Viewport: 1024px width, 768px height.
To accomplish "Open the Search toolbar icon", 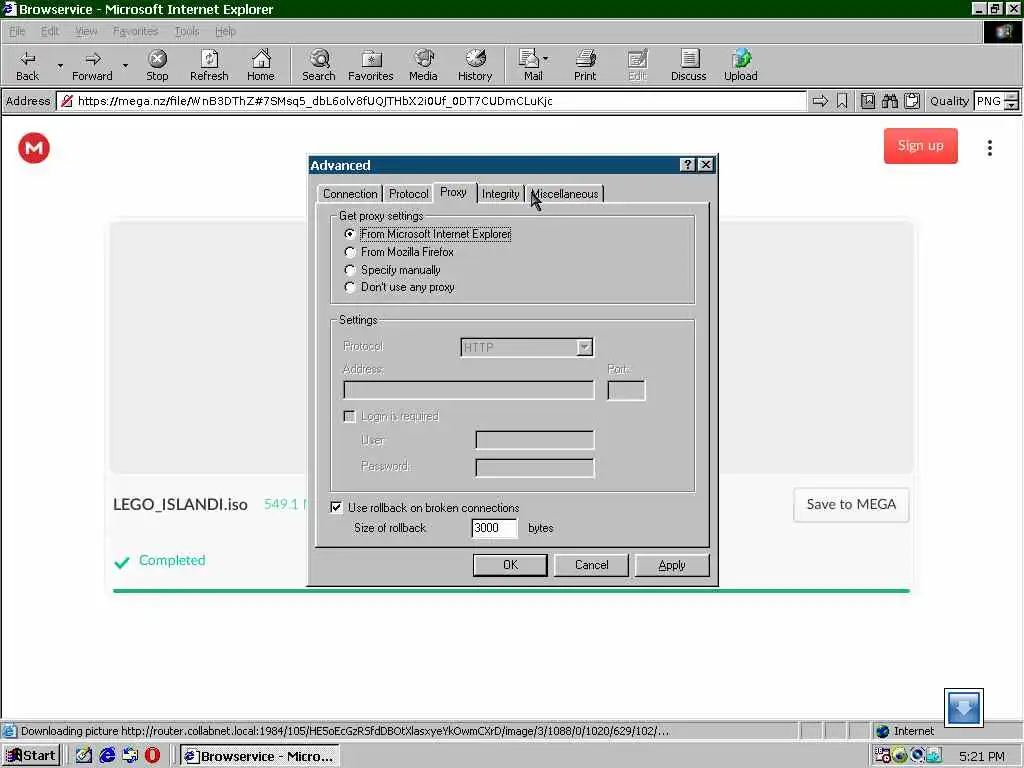I will point(319,65).
